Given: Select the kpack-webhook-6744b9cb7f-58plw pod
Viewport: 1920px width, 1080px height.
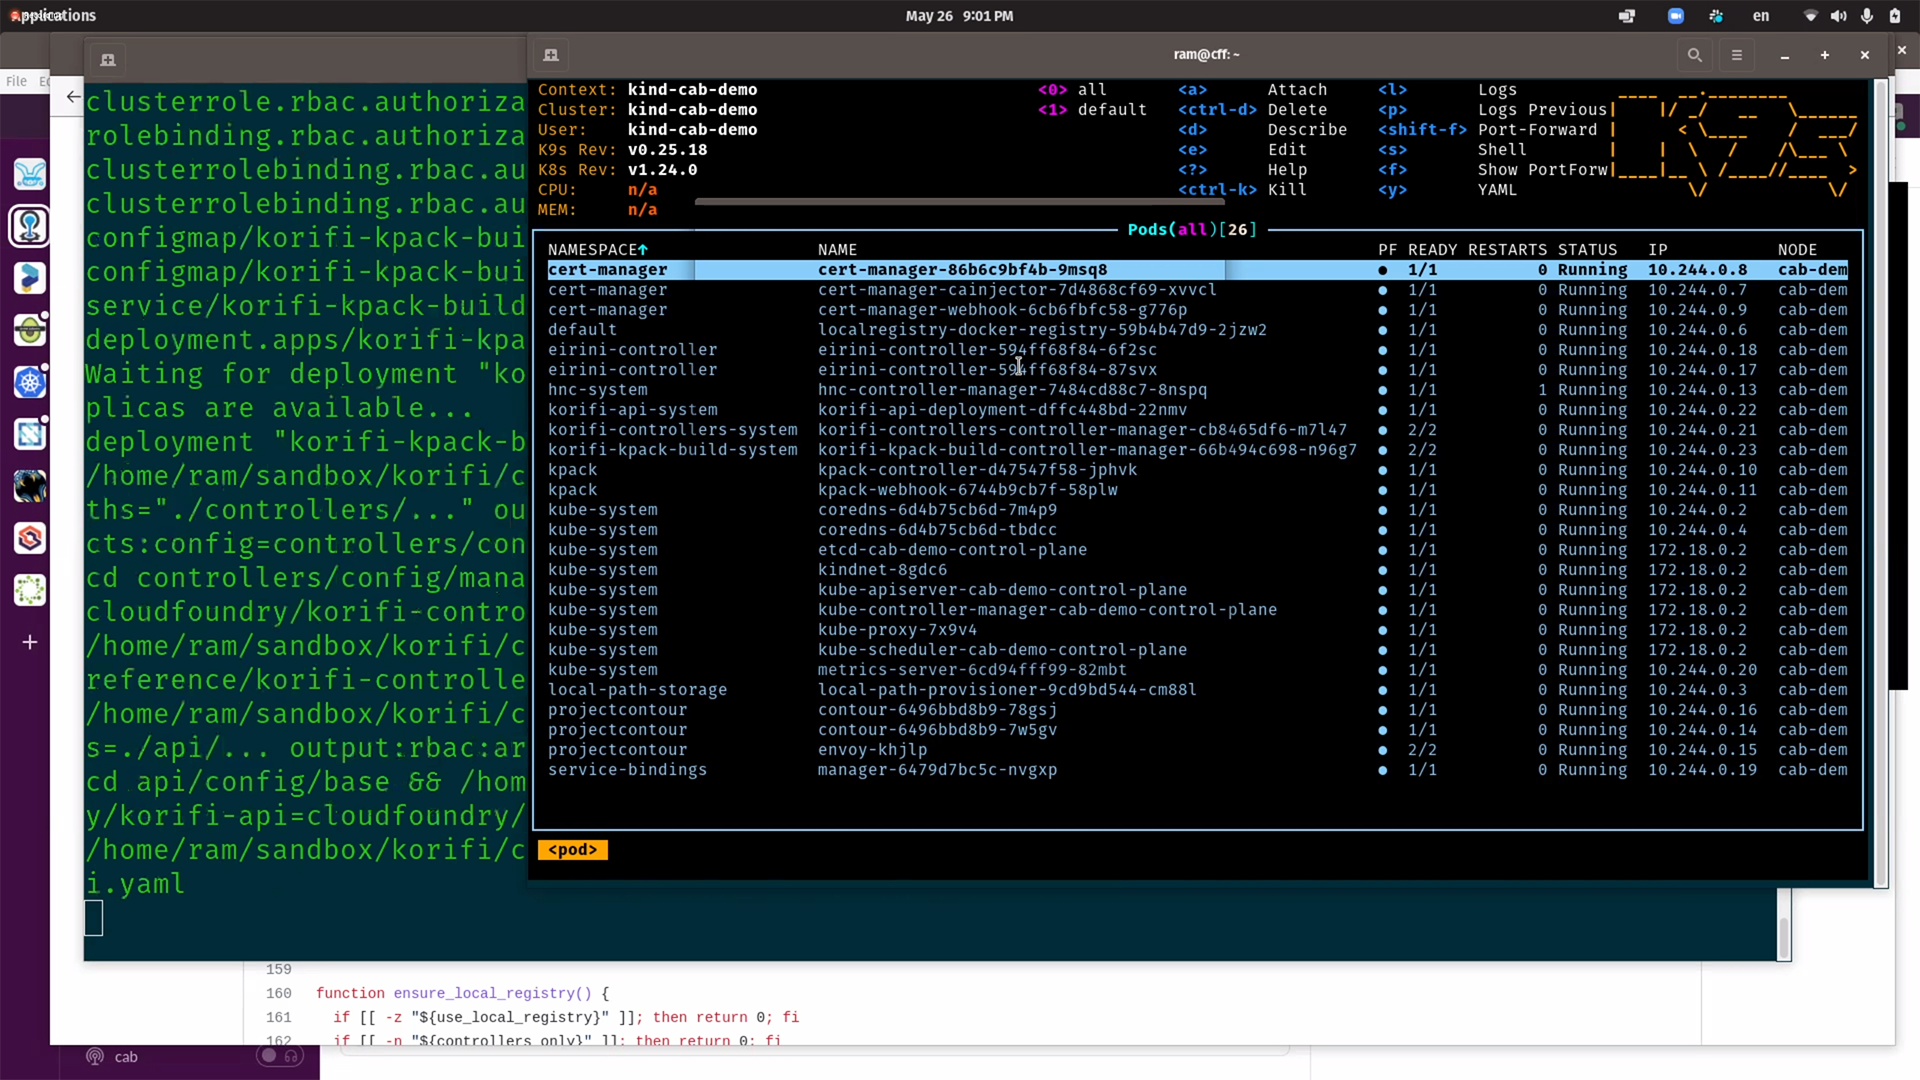Looking at the screenshot, I should [1197, 490].
